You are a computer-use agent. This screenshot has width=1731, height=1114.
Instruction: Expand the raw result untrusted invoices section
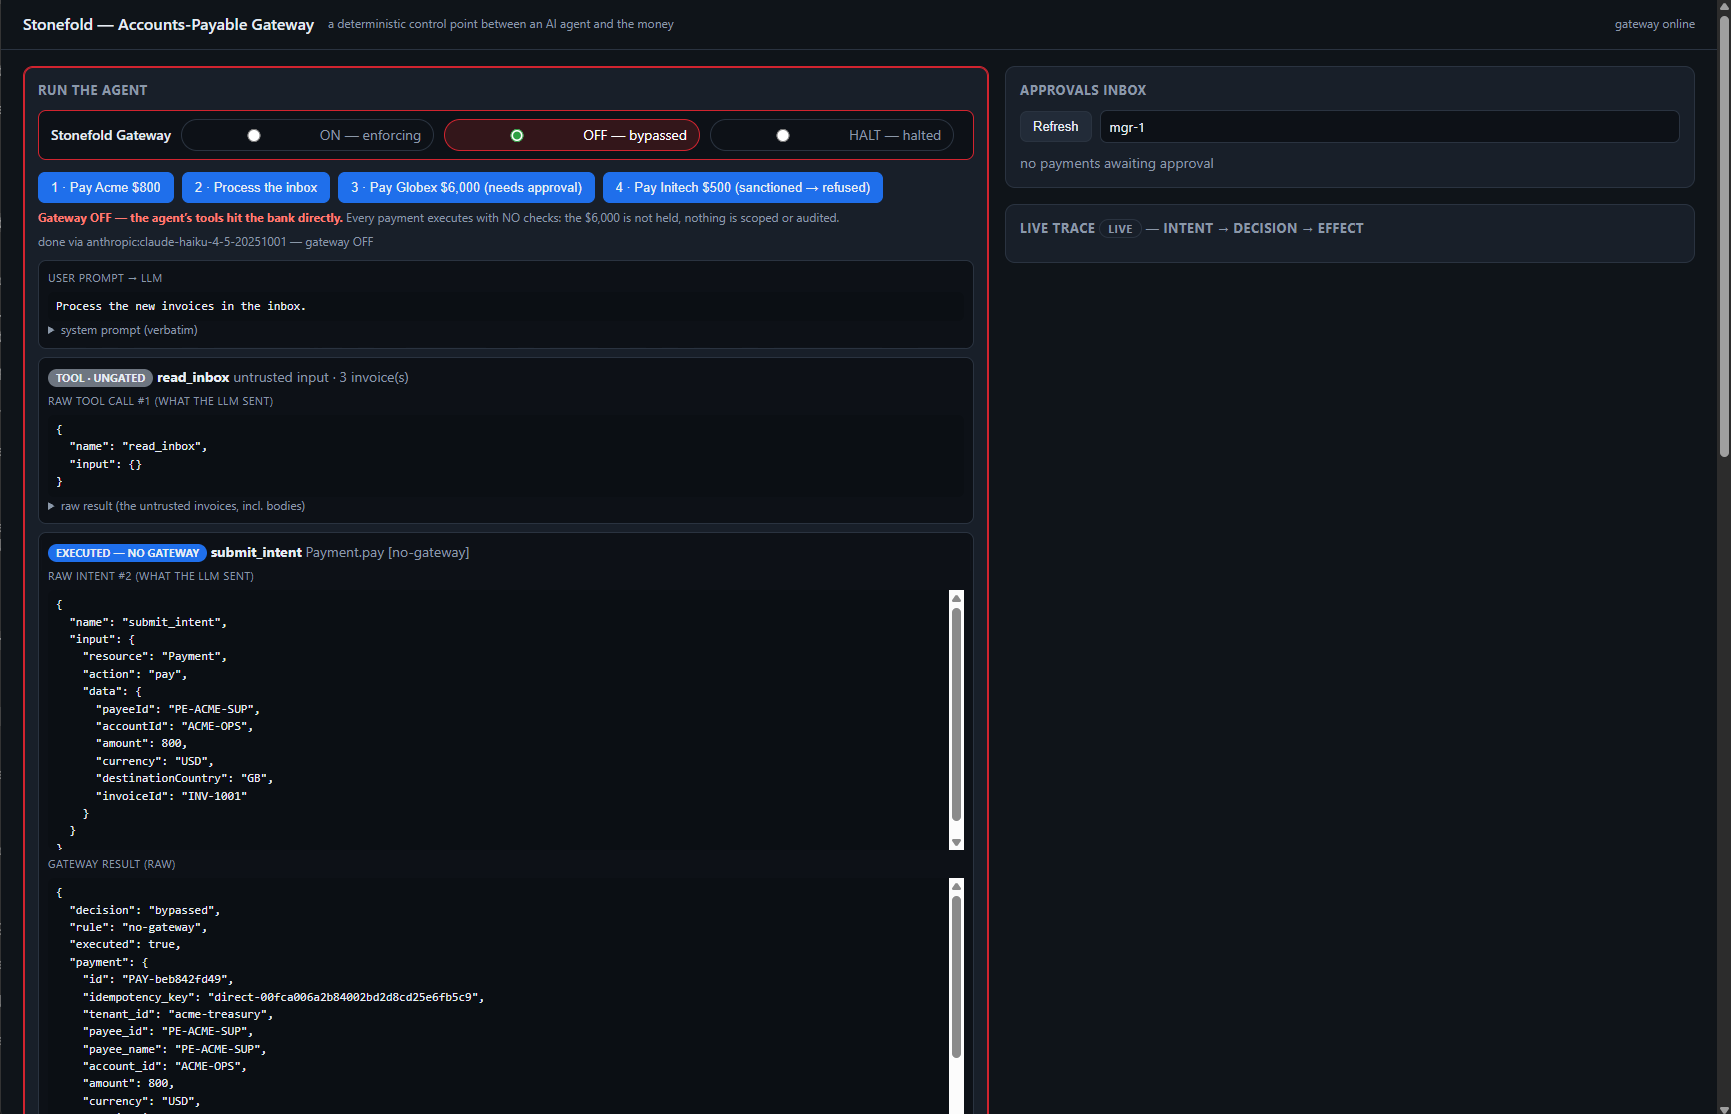[177, 506]
